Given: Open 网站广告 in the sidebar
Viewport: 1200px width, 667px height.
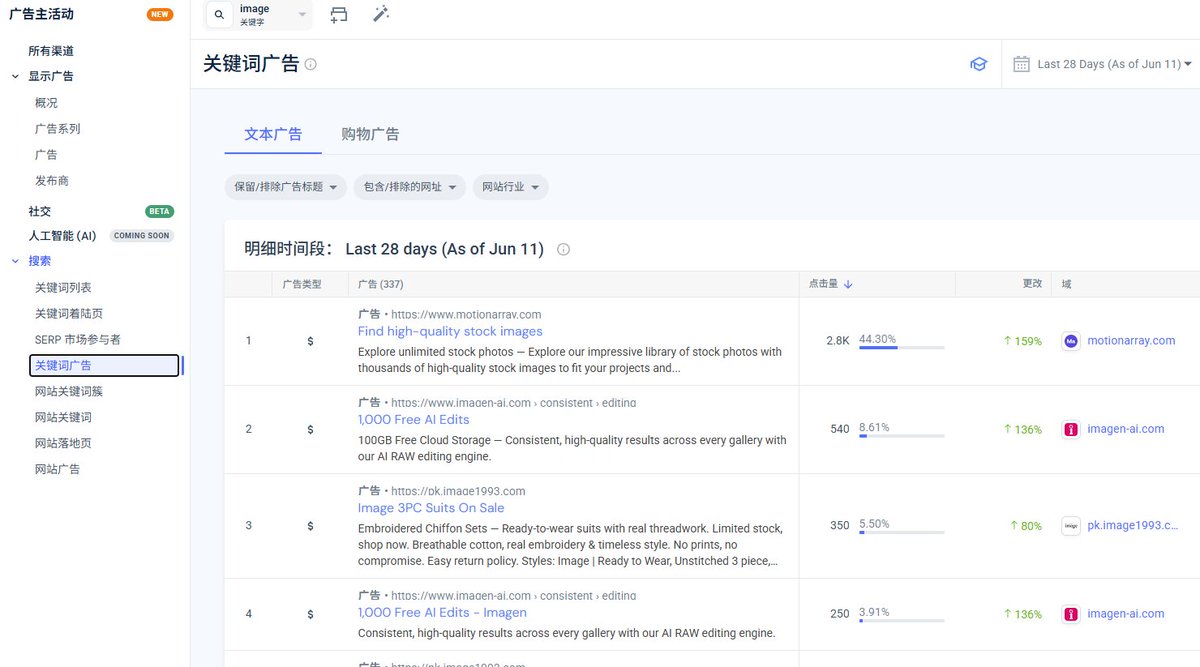Looking at the screenshot, I should point(57,469).
